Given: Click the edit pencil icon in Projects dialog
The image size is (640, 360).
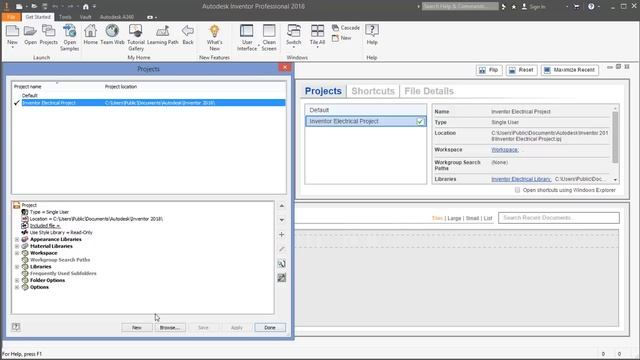Looking at the screenshot, I should click(282, 249).
